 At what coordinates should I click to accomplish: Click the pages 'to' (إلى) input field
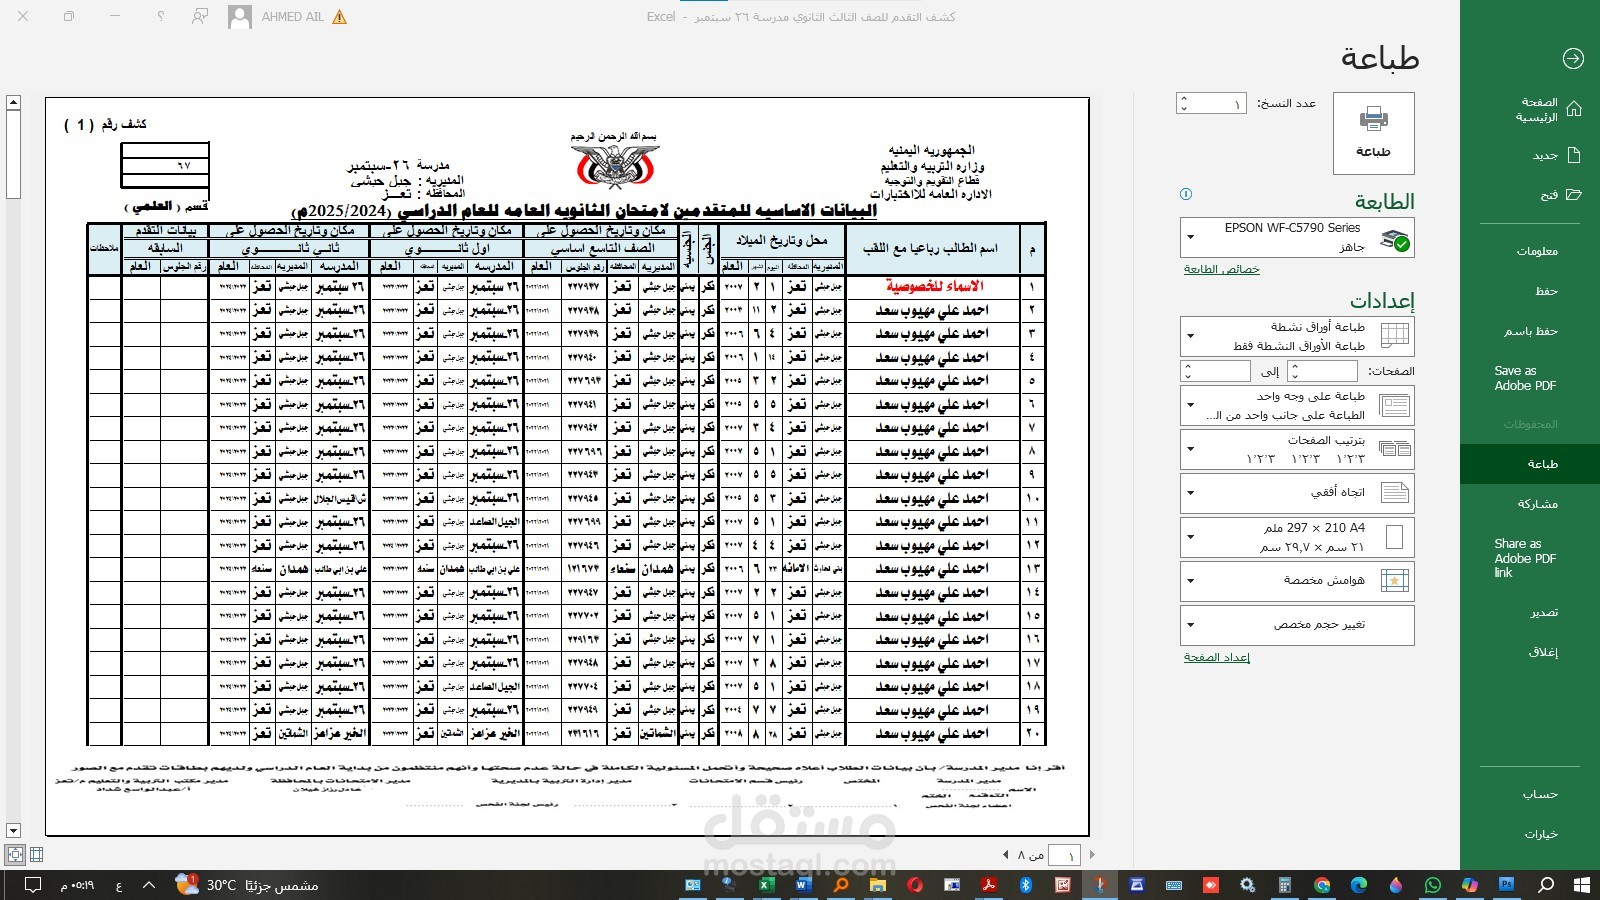coord(1222,371)
